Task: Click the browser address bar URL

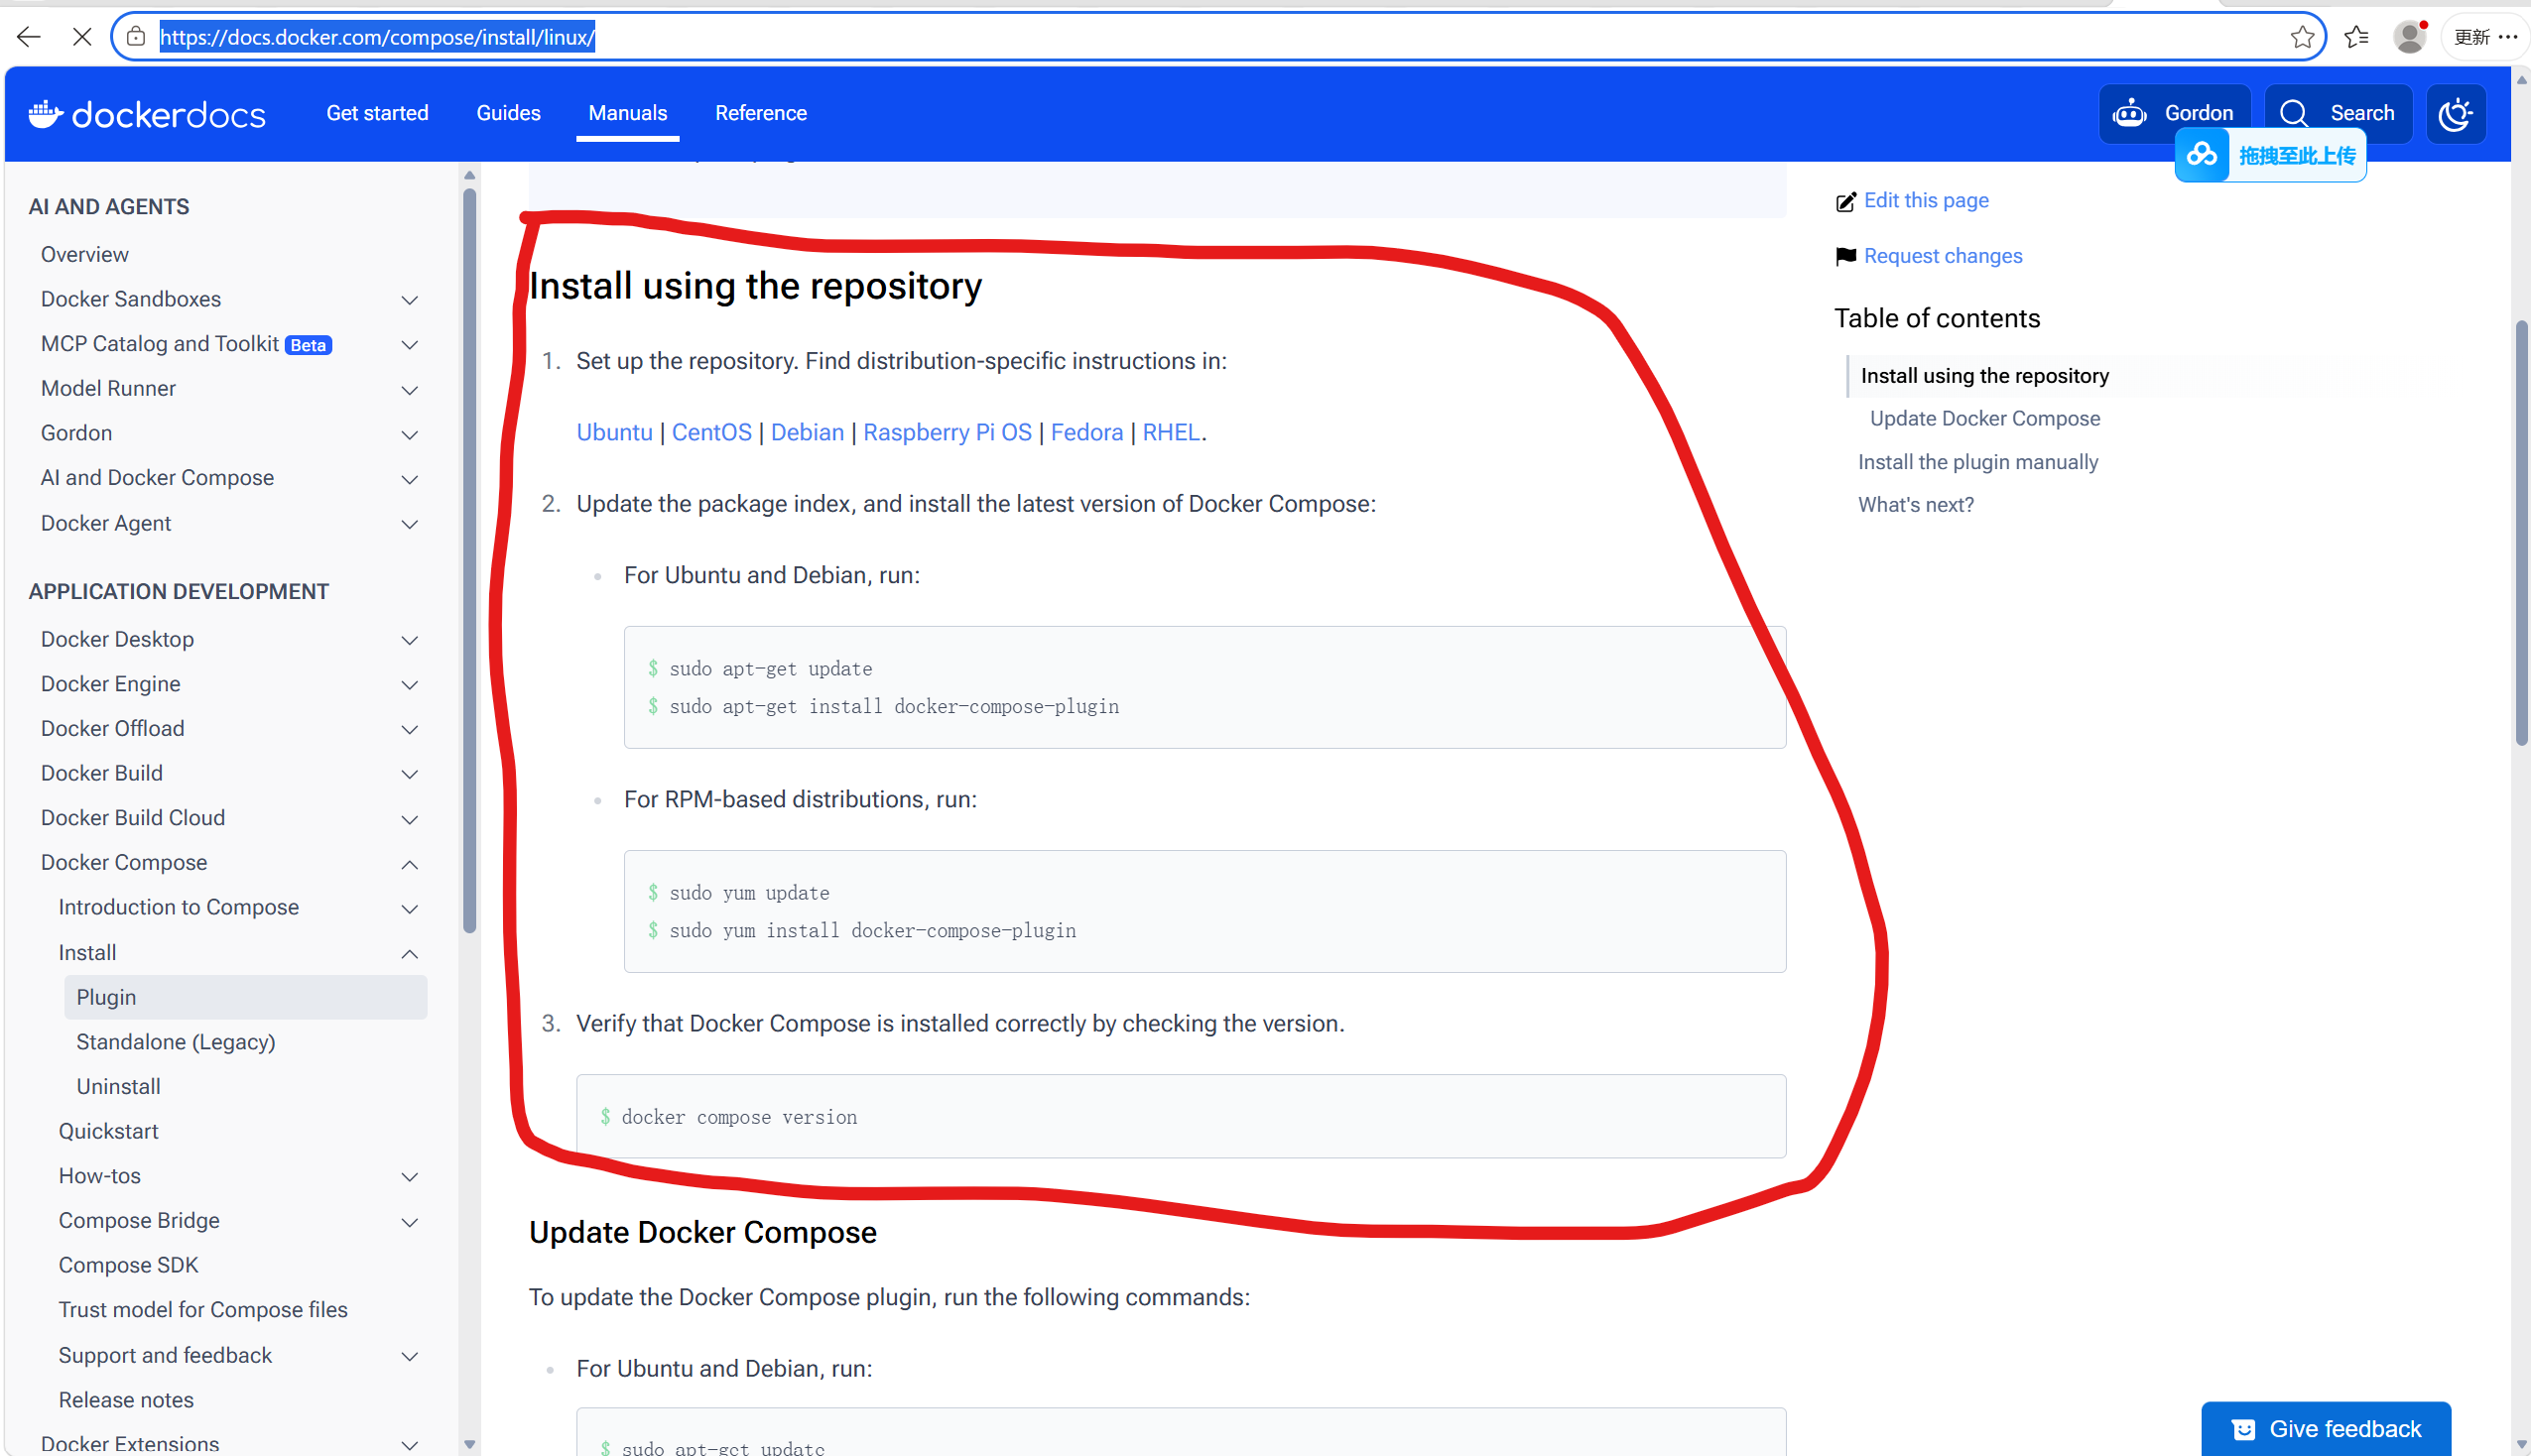Action: 377,38
